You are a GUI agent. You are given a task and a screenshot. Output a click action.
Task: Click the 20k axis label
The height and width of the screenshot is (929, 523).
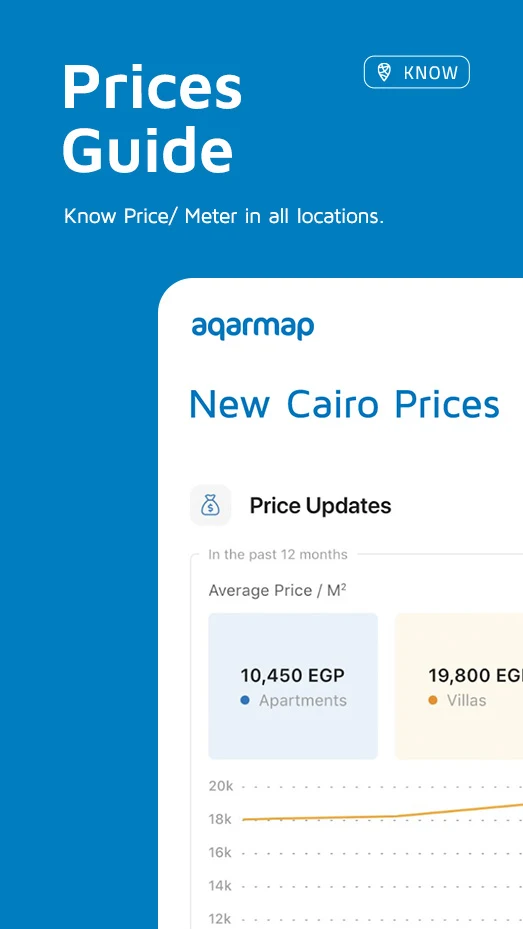coord(220,786)
